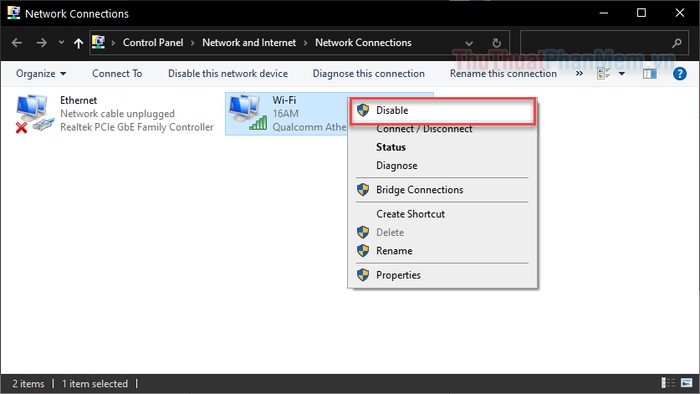This screenshot has width=700, height=394.
Task: Click Disable this network device button
Action: coord(228,74)
